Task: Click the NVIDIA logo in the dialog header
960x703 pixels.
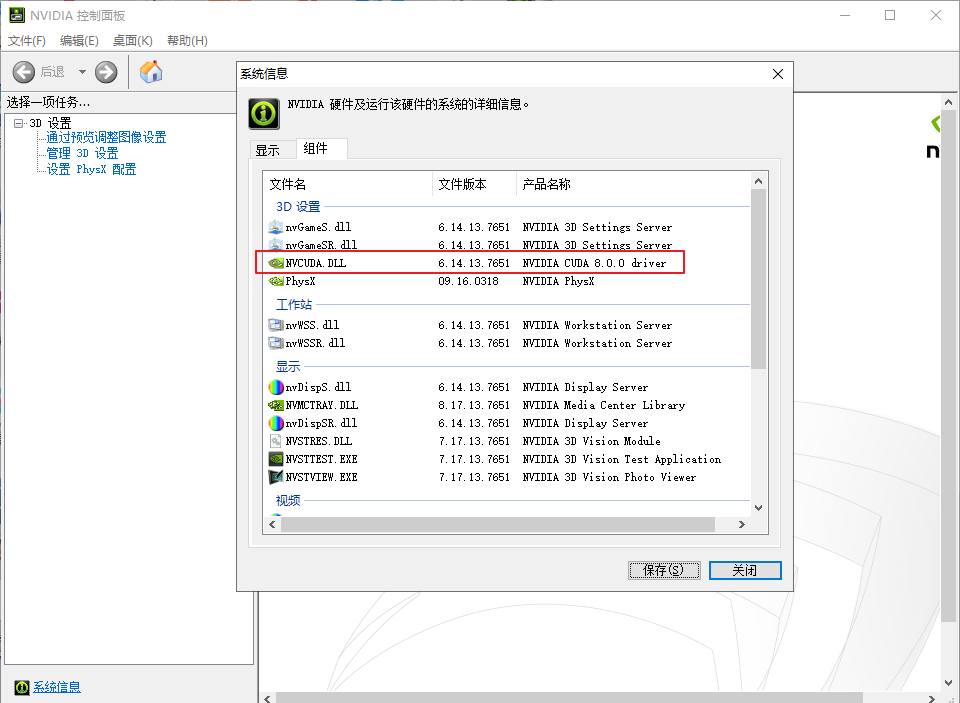Action: point(263,113)
